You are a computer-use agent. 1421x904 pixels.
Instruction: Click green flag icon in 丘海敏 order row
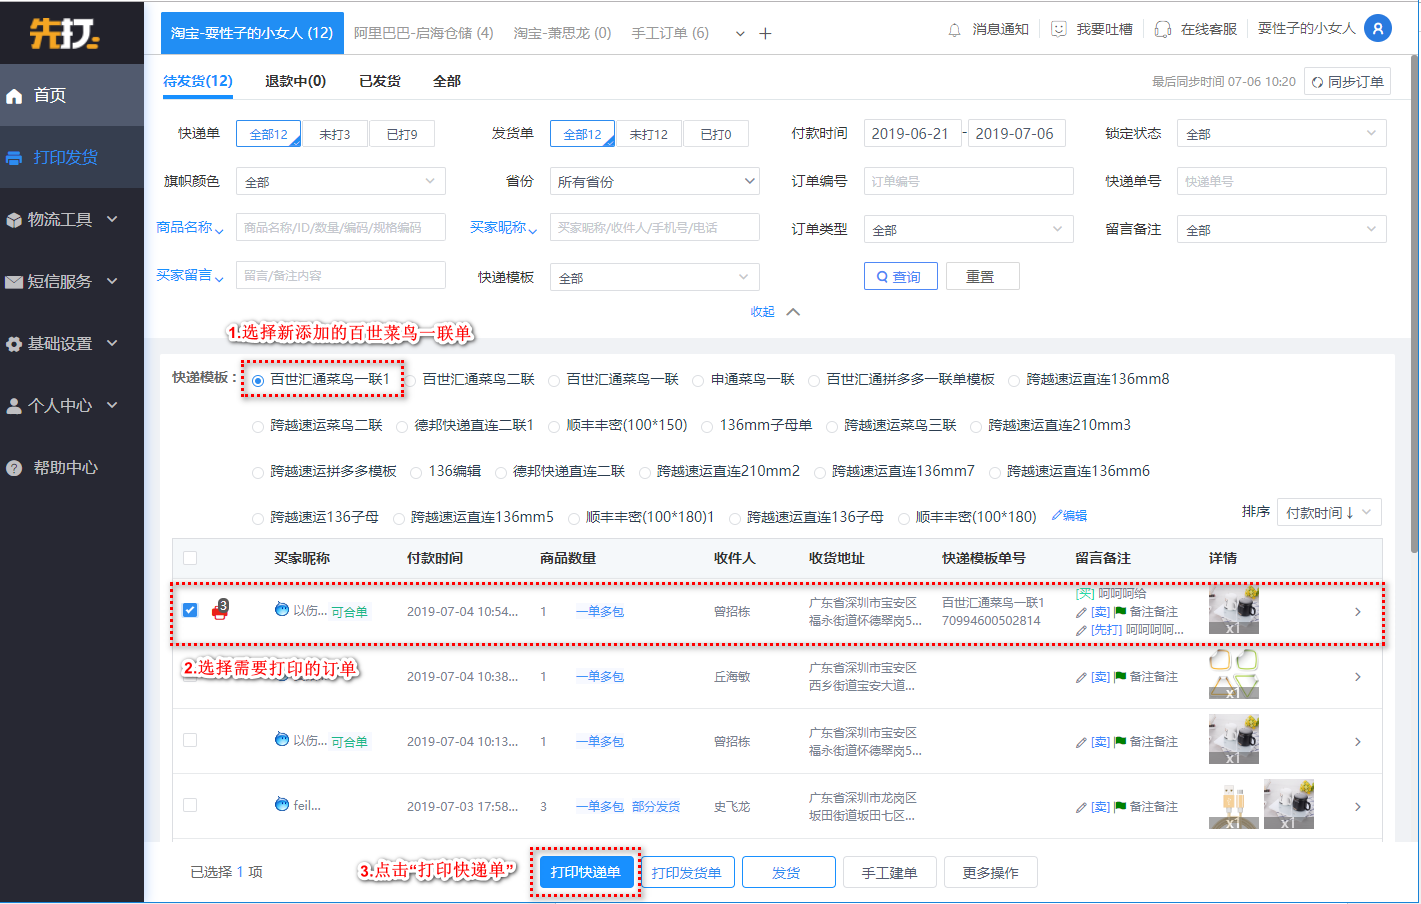tap(1120, 677)
